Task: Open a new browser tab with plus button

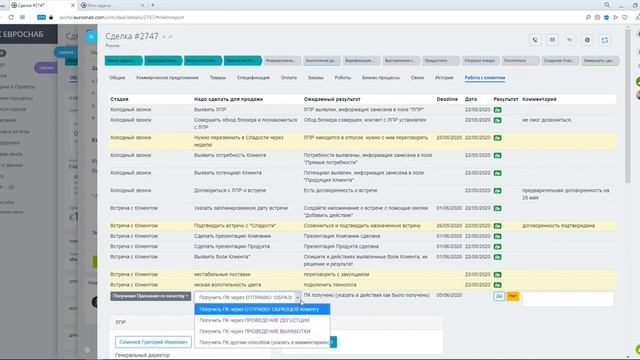Action: 153,5
